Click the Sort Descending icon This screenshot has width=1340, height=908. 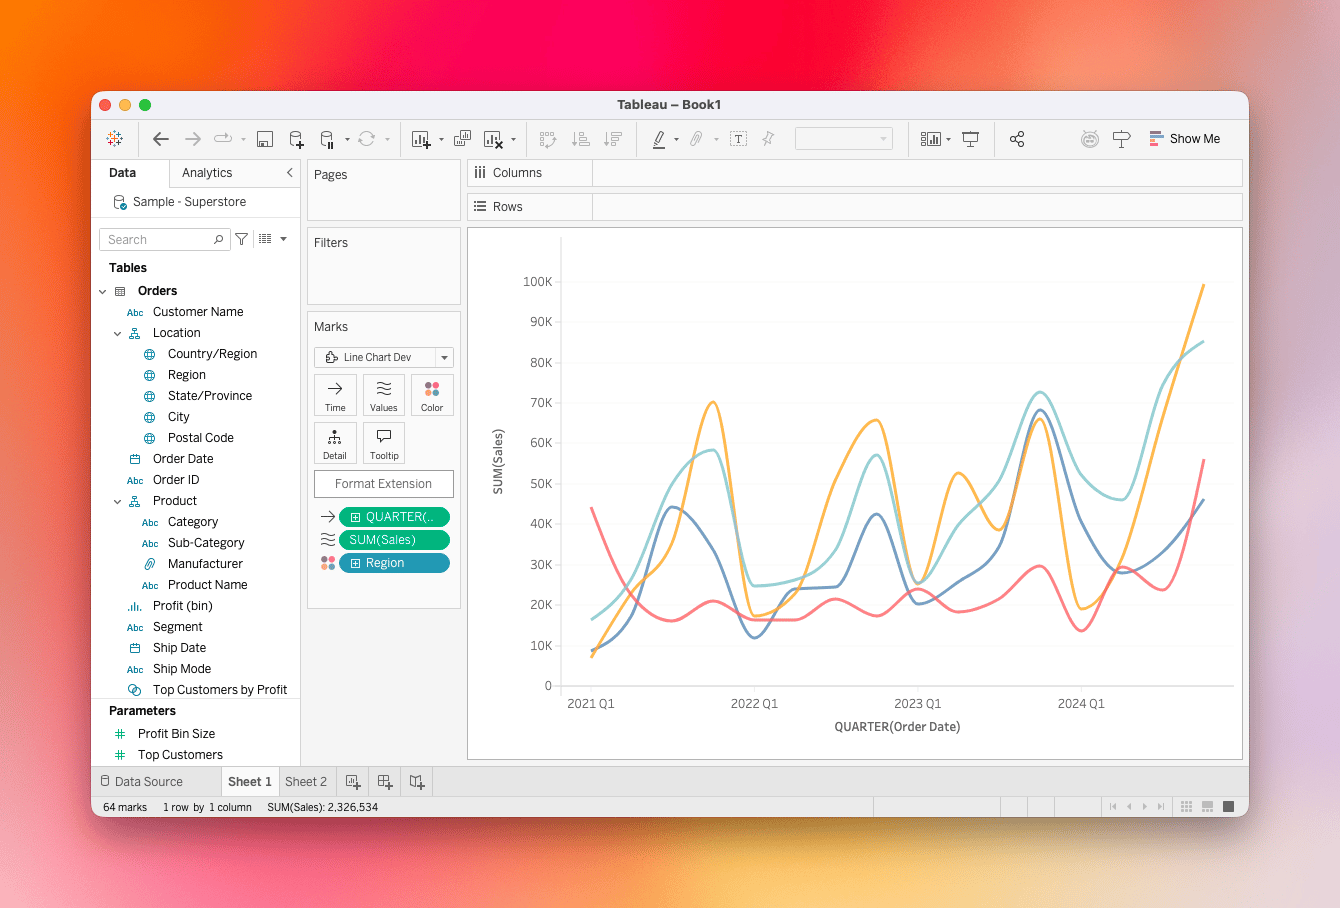point(613,139)
